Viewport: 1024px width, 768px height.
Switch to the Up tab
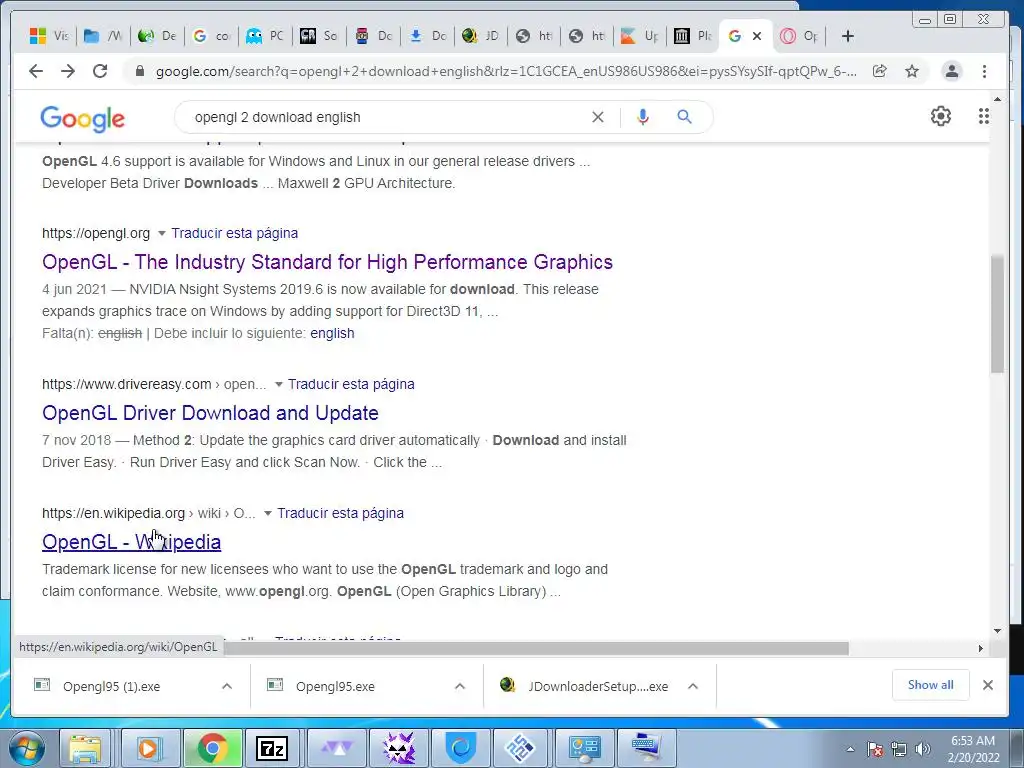click(x=640, y=36)
